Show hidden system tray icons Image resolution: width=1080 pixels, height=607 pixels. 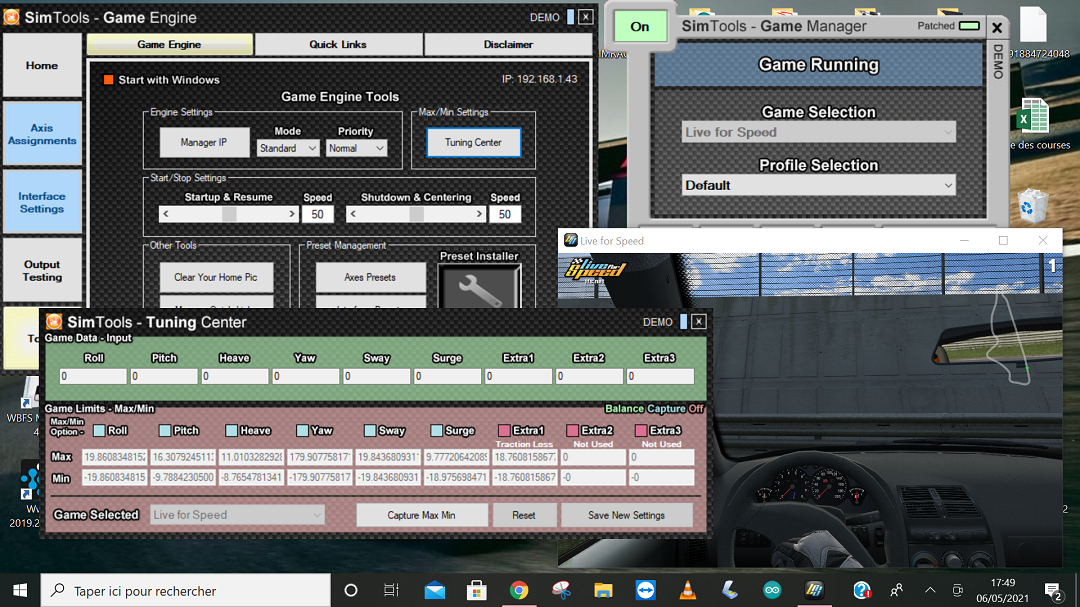tap(930, 590)
